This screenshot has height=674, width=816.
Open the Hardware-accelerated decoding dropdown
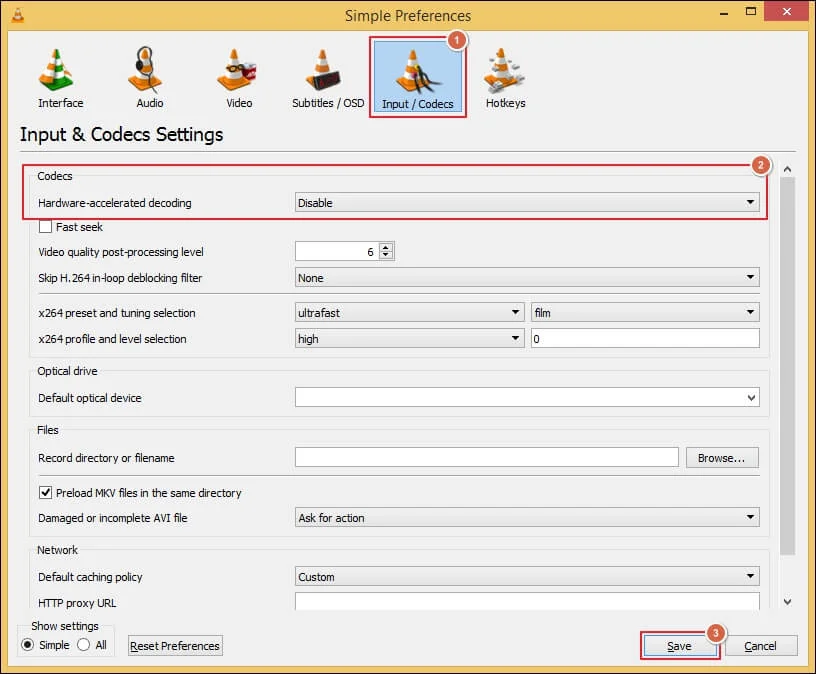[x=527, y=203]
